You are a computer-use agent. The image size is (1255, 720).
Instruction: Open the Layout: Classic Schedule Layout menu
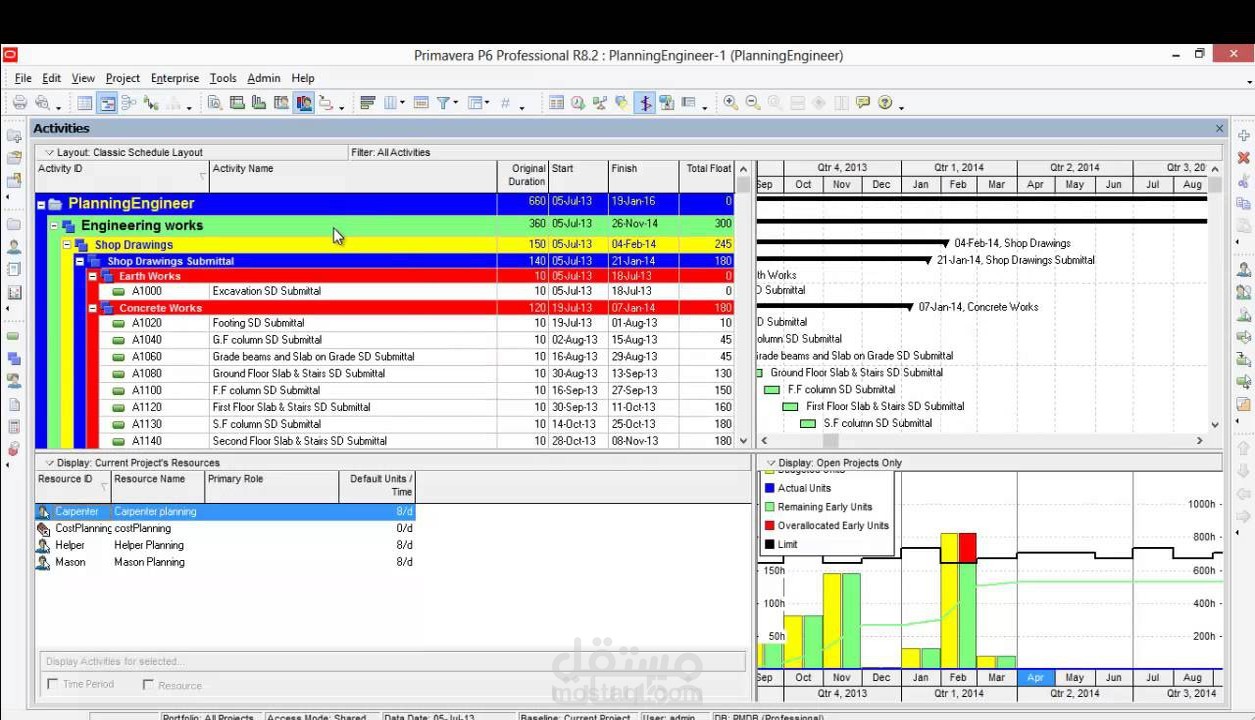click(125, 153)
